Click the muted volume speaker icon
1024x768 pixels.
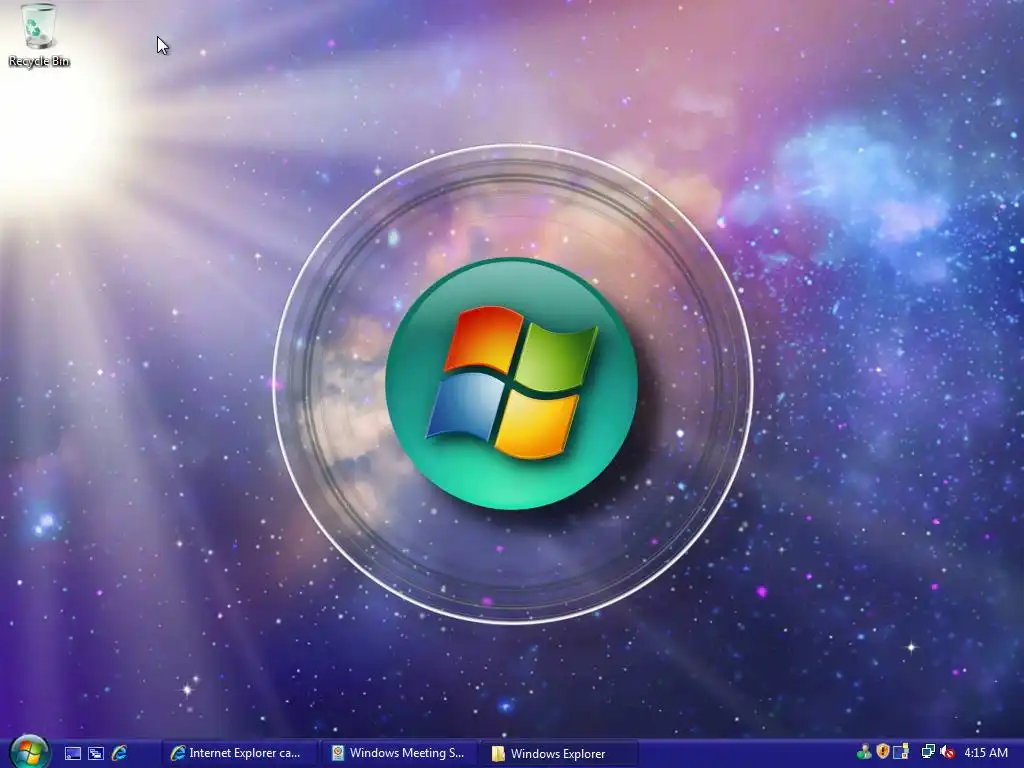(947, 753)
